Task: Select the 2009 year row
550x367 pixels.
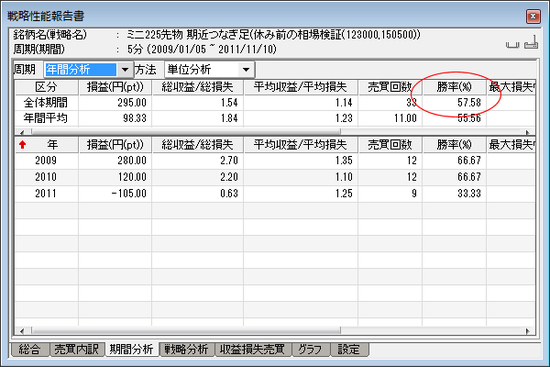Action: pos(275,161)
